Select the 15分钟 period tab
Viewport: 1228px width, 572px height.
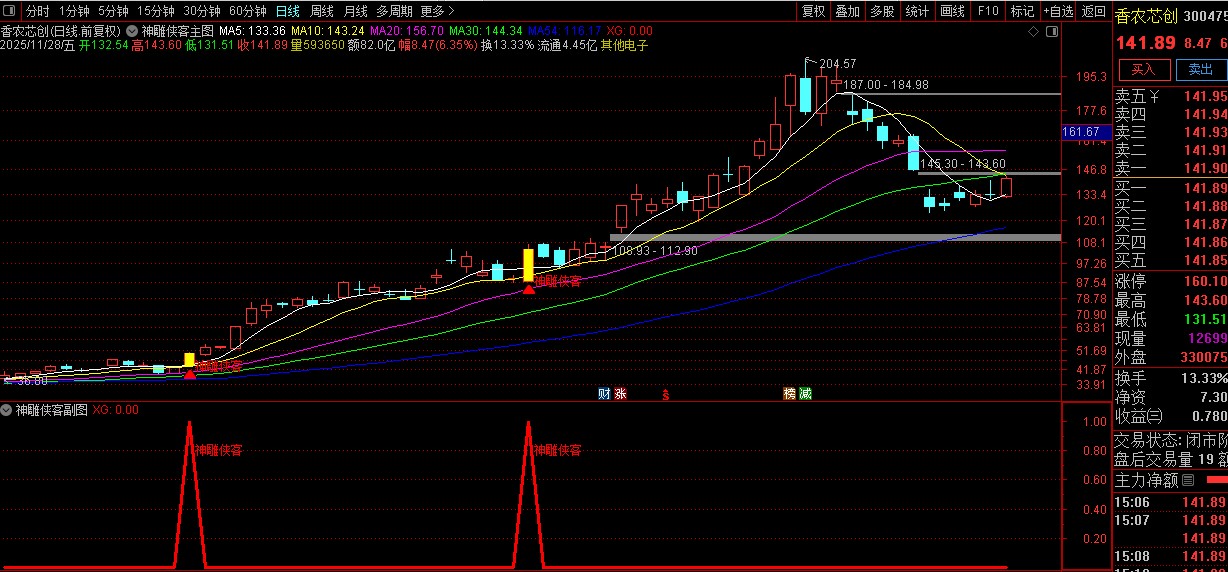tap(155, 11)
